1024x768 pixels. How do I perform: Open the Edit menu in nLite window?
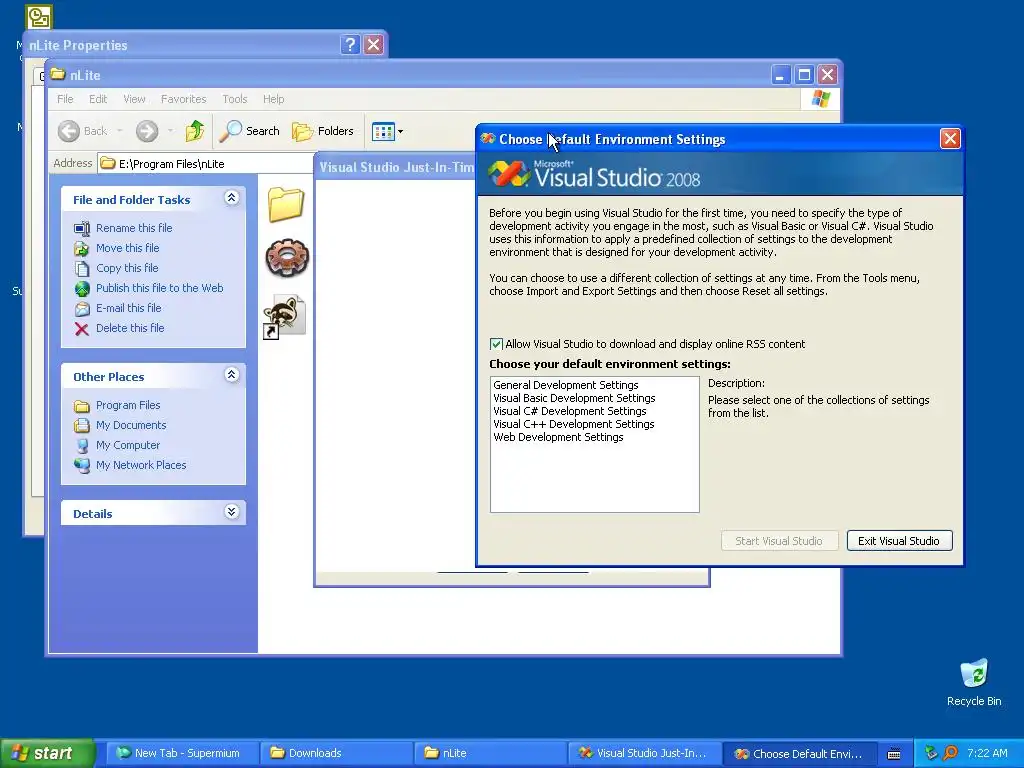(x=98, y=99)
